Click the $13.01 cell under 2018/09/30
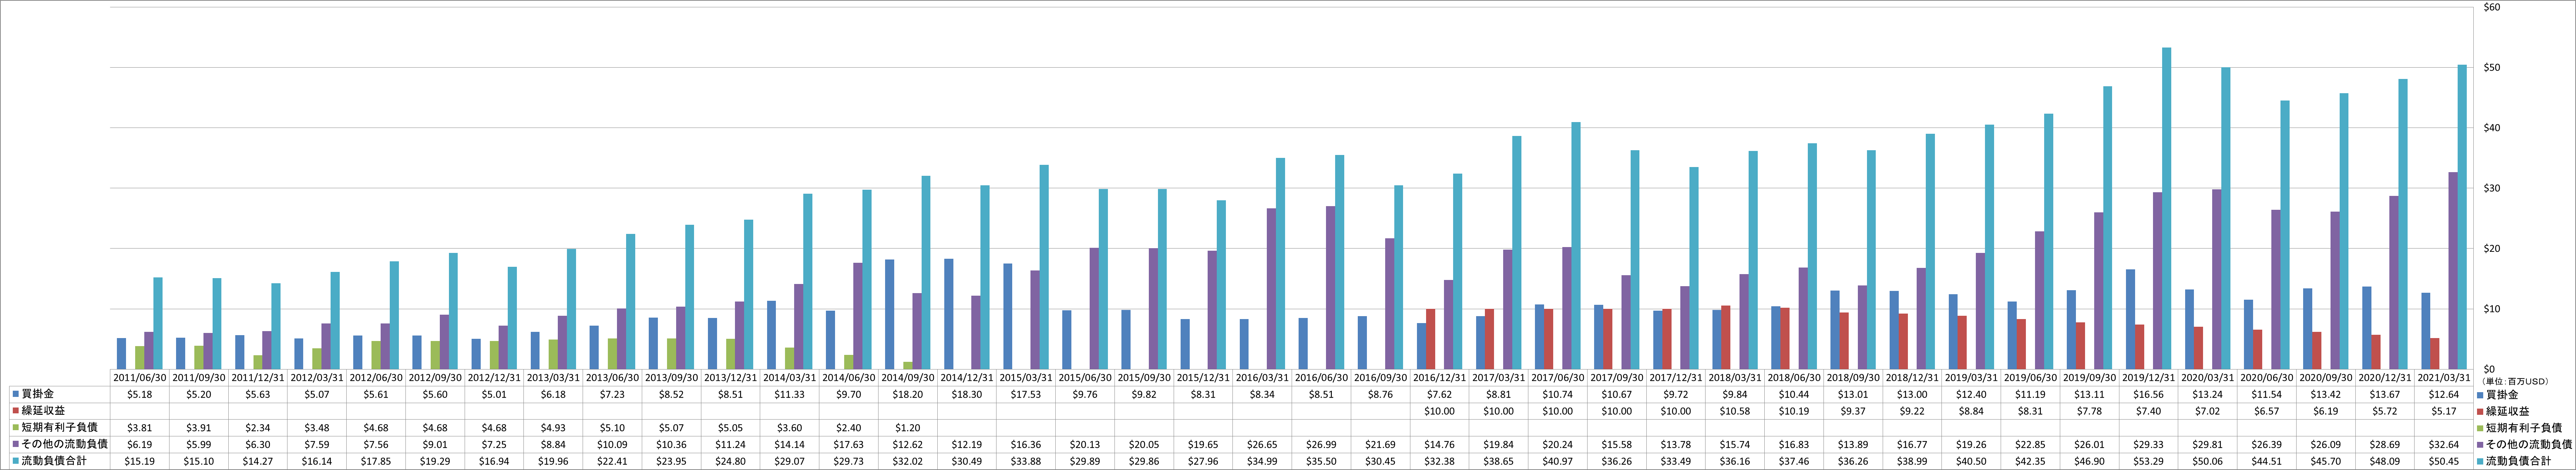This screenshot has height=470, width=2576. (x=1853, y=395)
